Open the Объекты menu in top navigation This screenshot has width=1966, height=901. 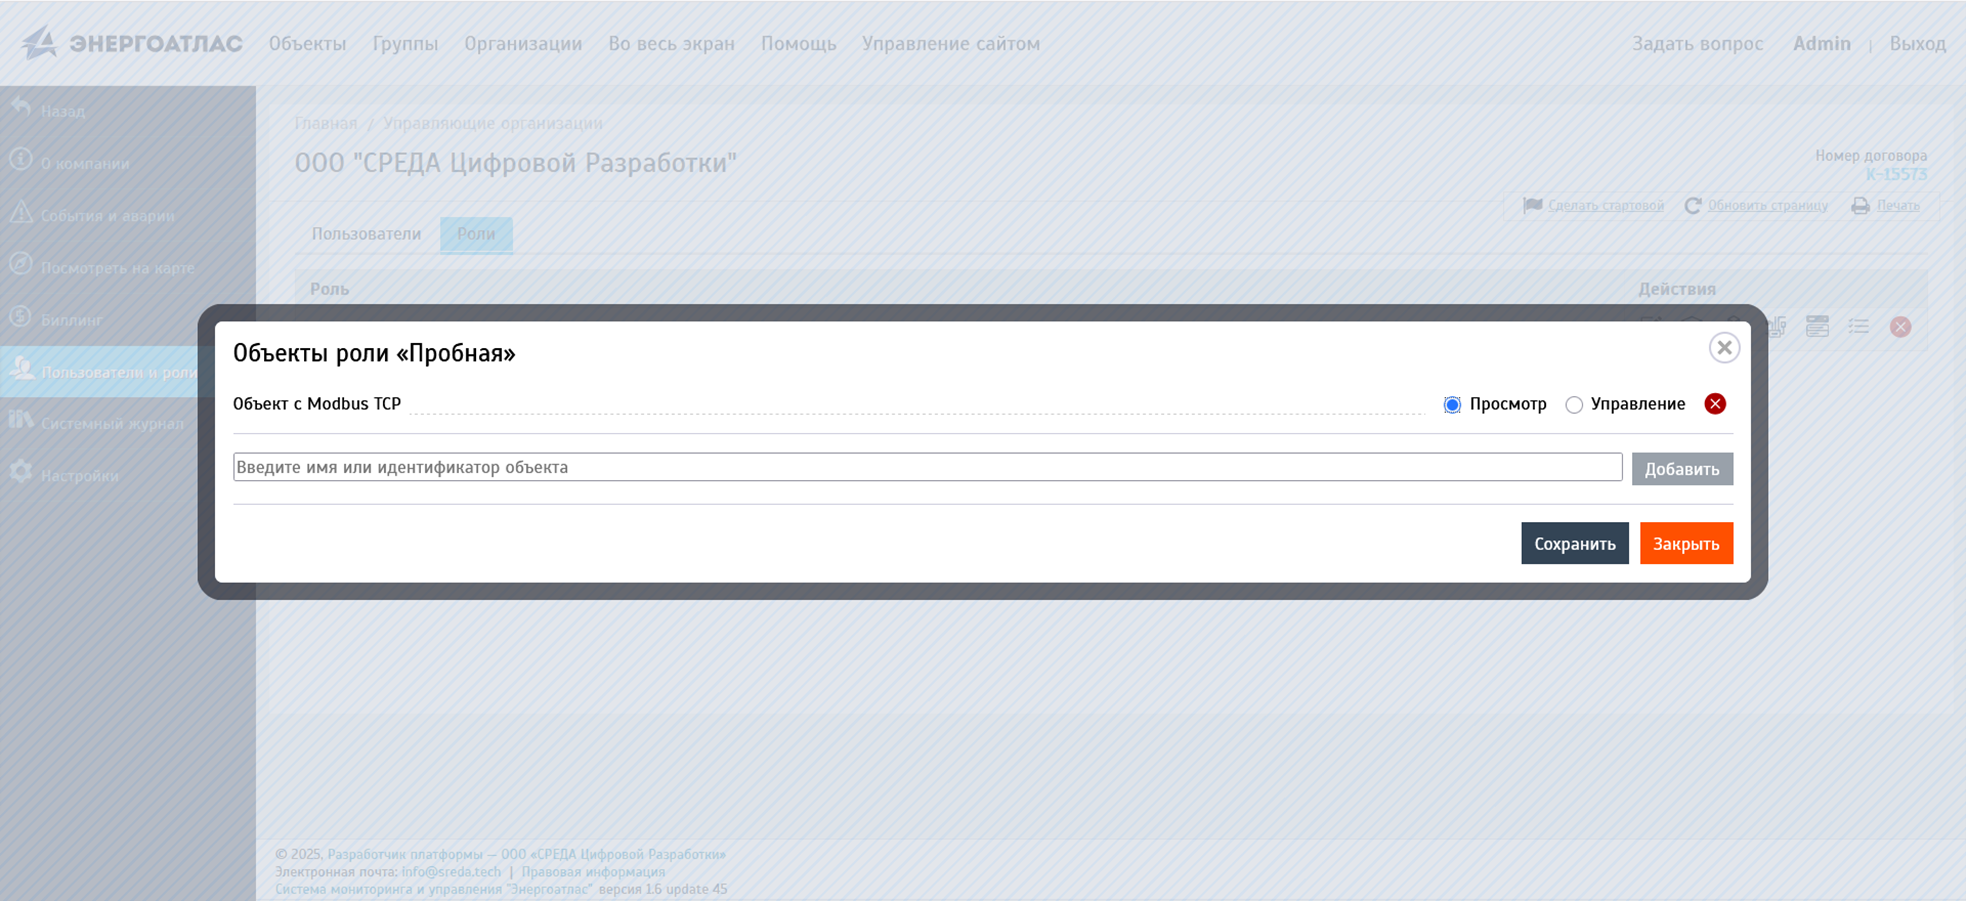[307, 44]
